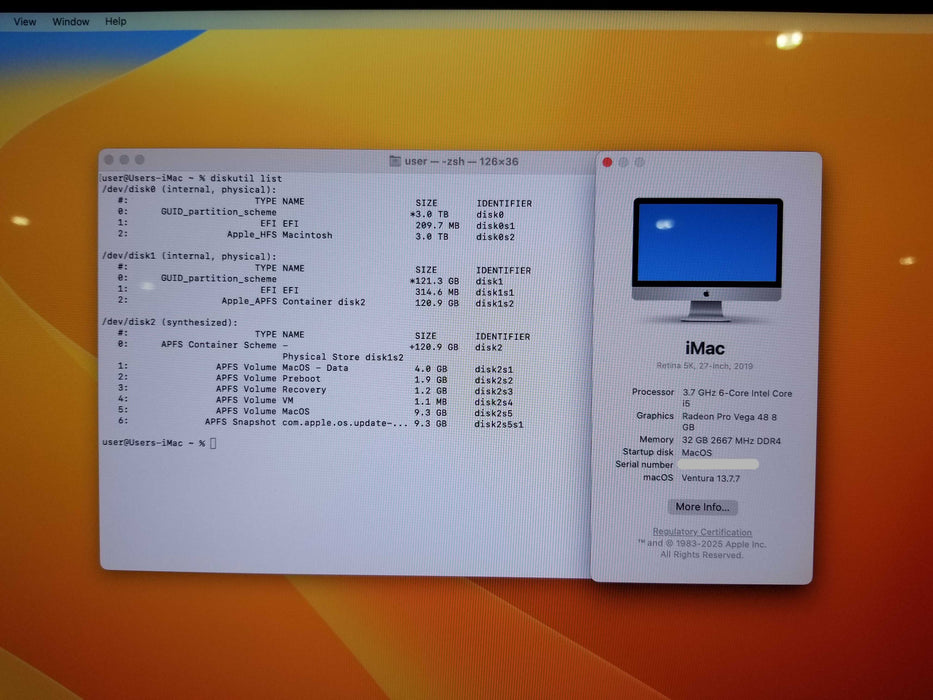933x700 pixels.
Task: Click the '209.7 MB' size value
Action: [x=437, y=226]
